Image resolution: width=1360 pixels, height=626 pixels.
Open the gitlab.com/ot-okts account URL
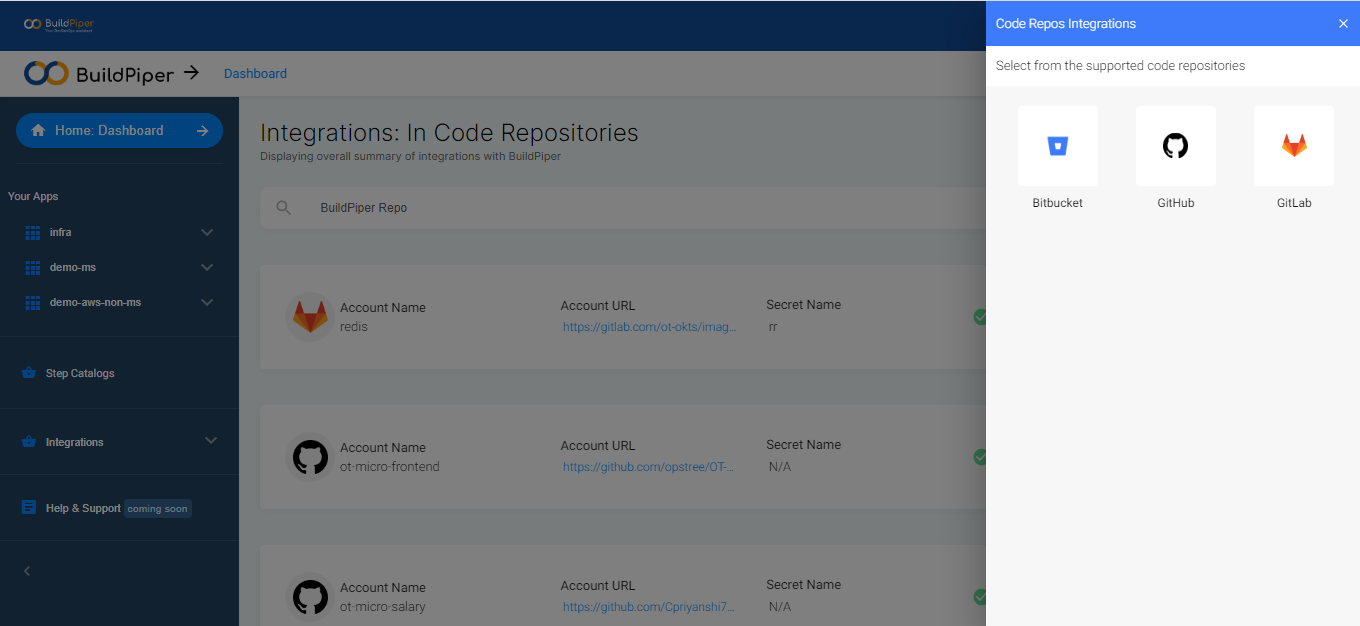pos(649,327)
